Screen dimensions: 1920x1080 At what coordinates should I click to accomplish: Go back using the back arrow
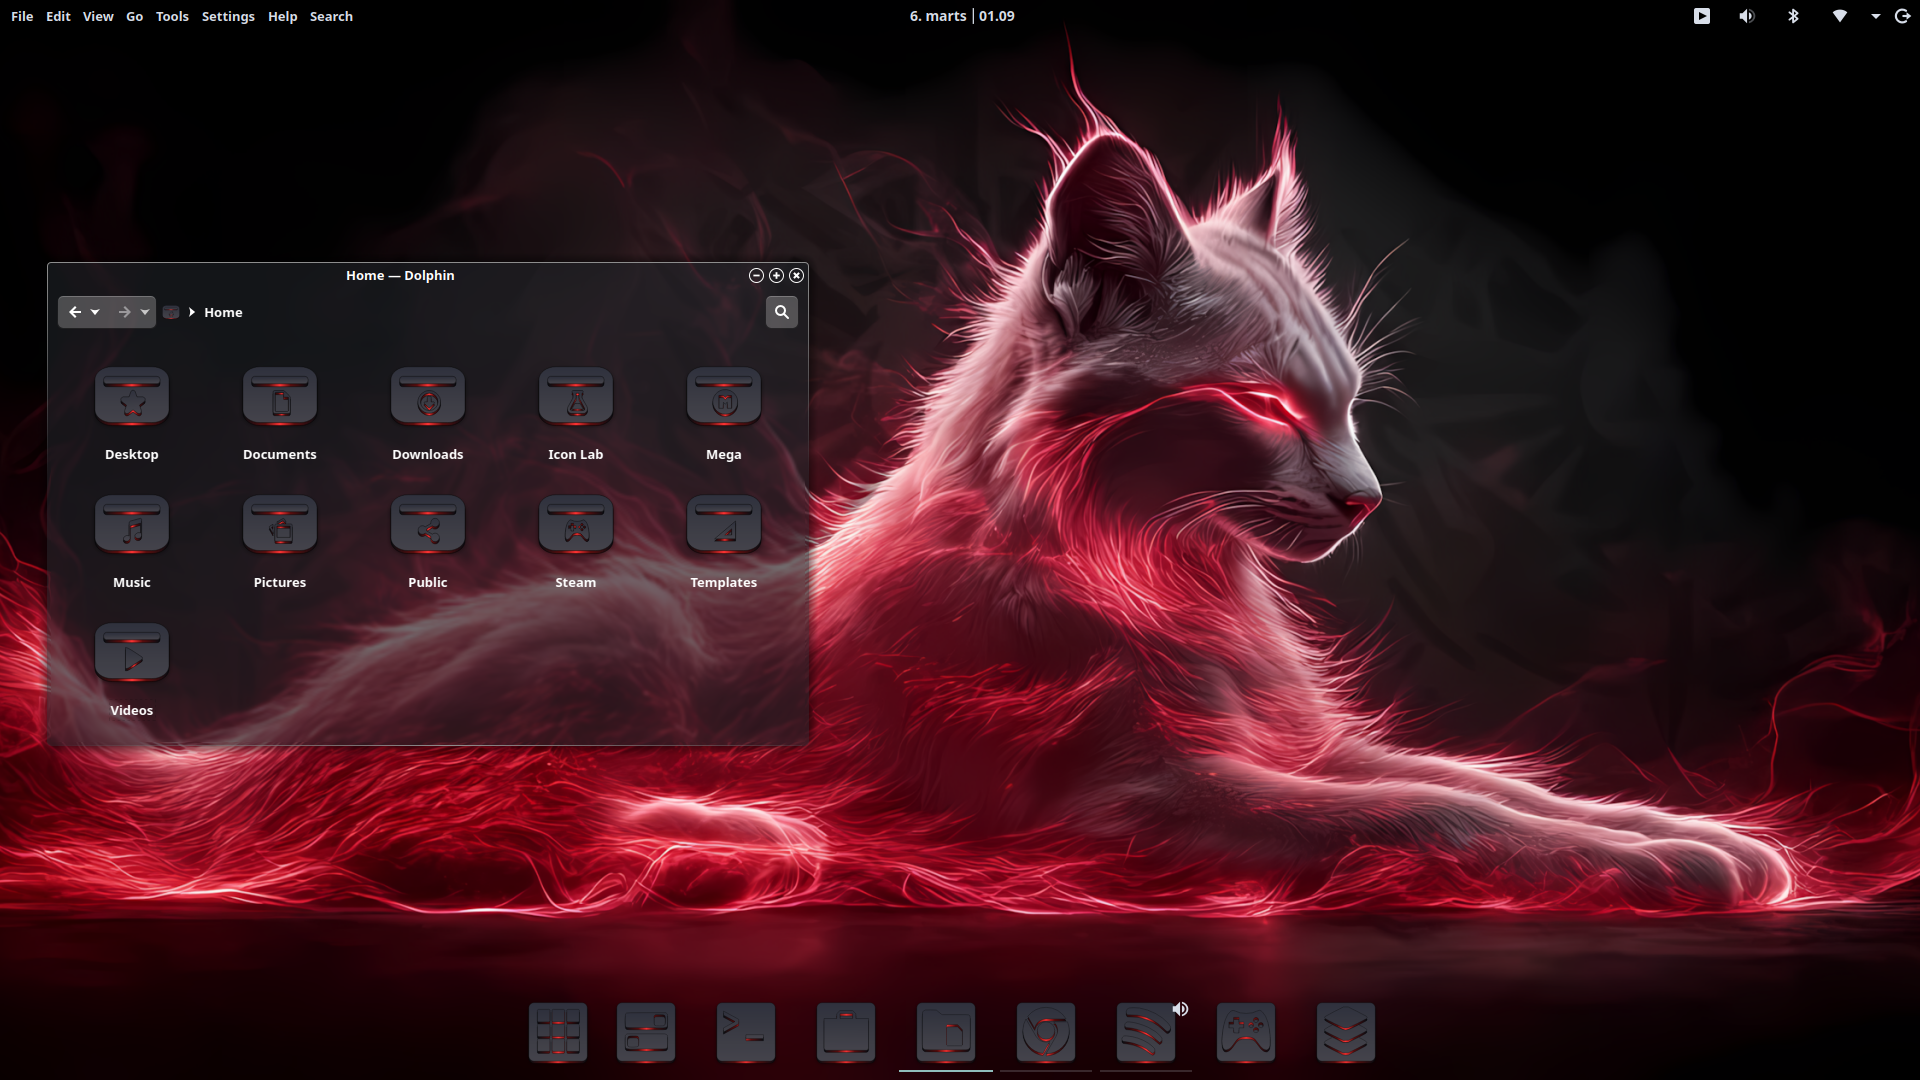click(75, 312)
